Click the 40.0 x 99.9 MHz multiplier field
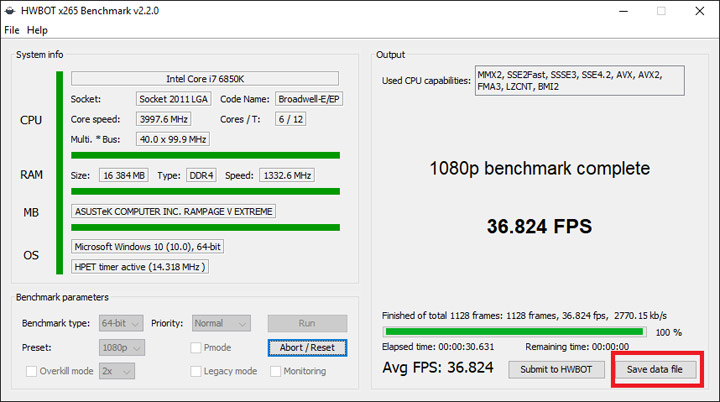Image resolution: width=720 pixels, height=402 pixels. coord(173,139)
